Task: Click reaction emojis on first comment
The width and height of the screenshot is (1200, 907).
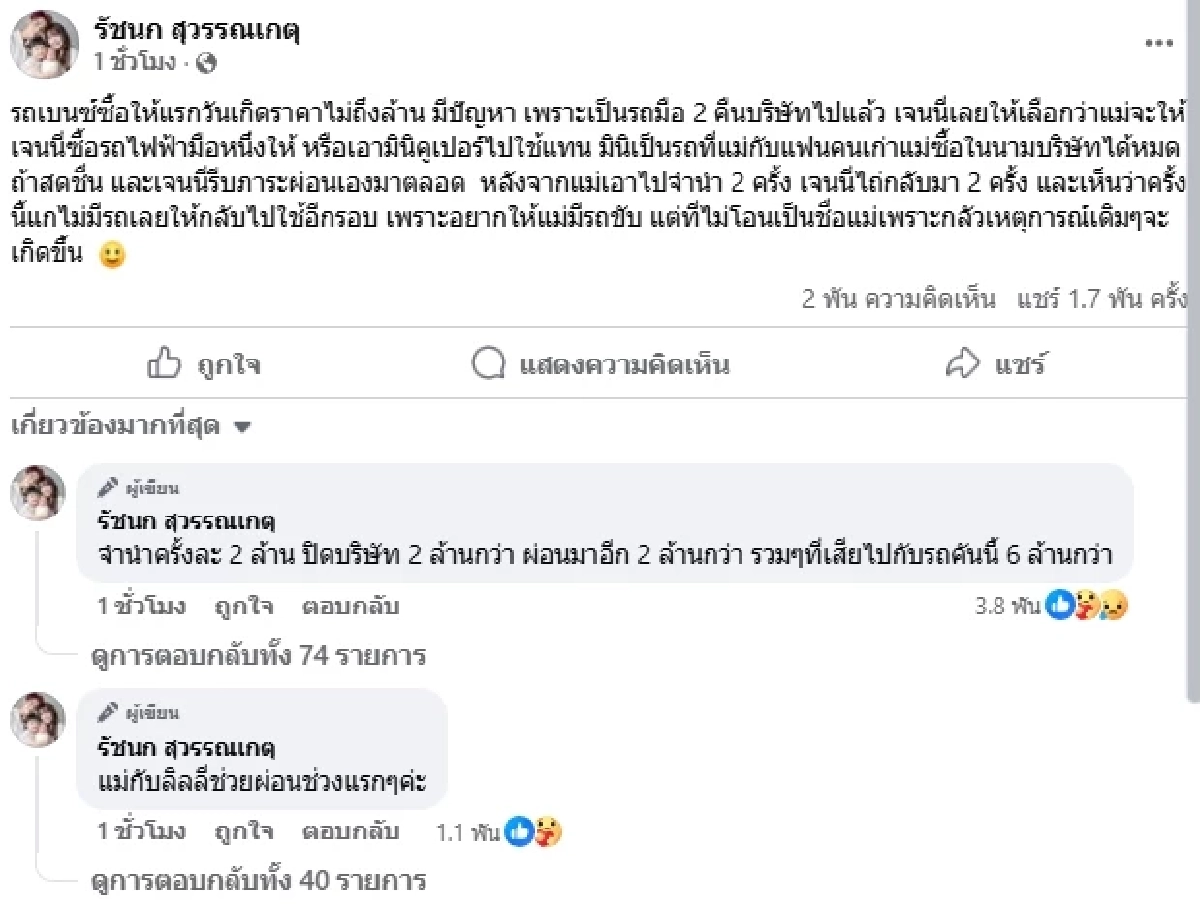Action: click(1086, 605)
